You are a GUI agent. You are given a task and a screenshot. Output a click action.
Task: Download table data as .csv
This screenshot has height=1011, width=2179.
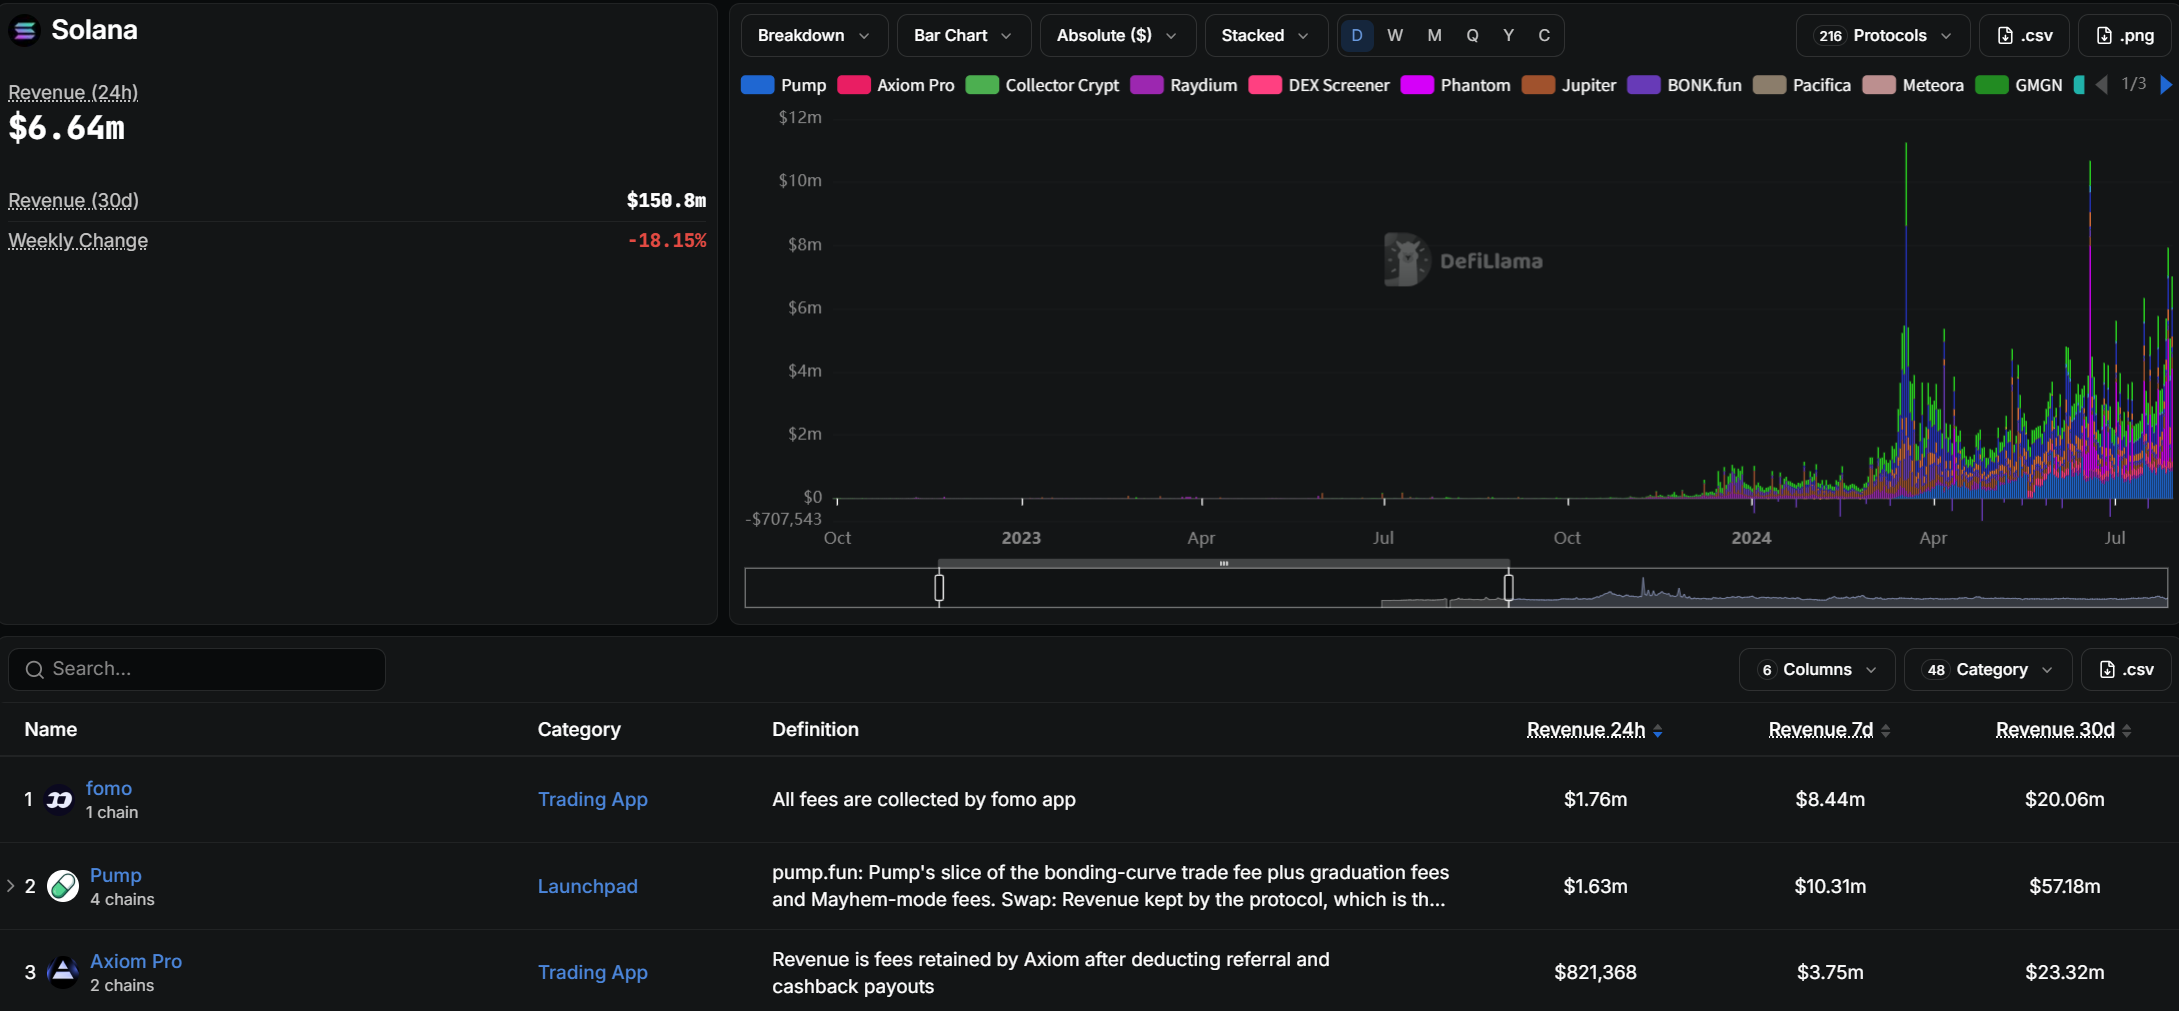2126,670
